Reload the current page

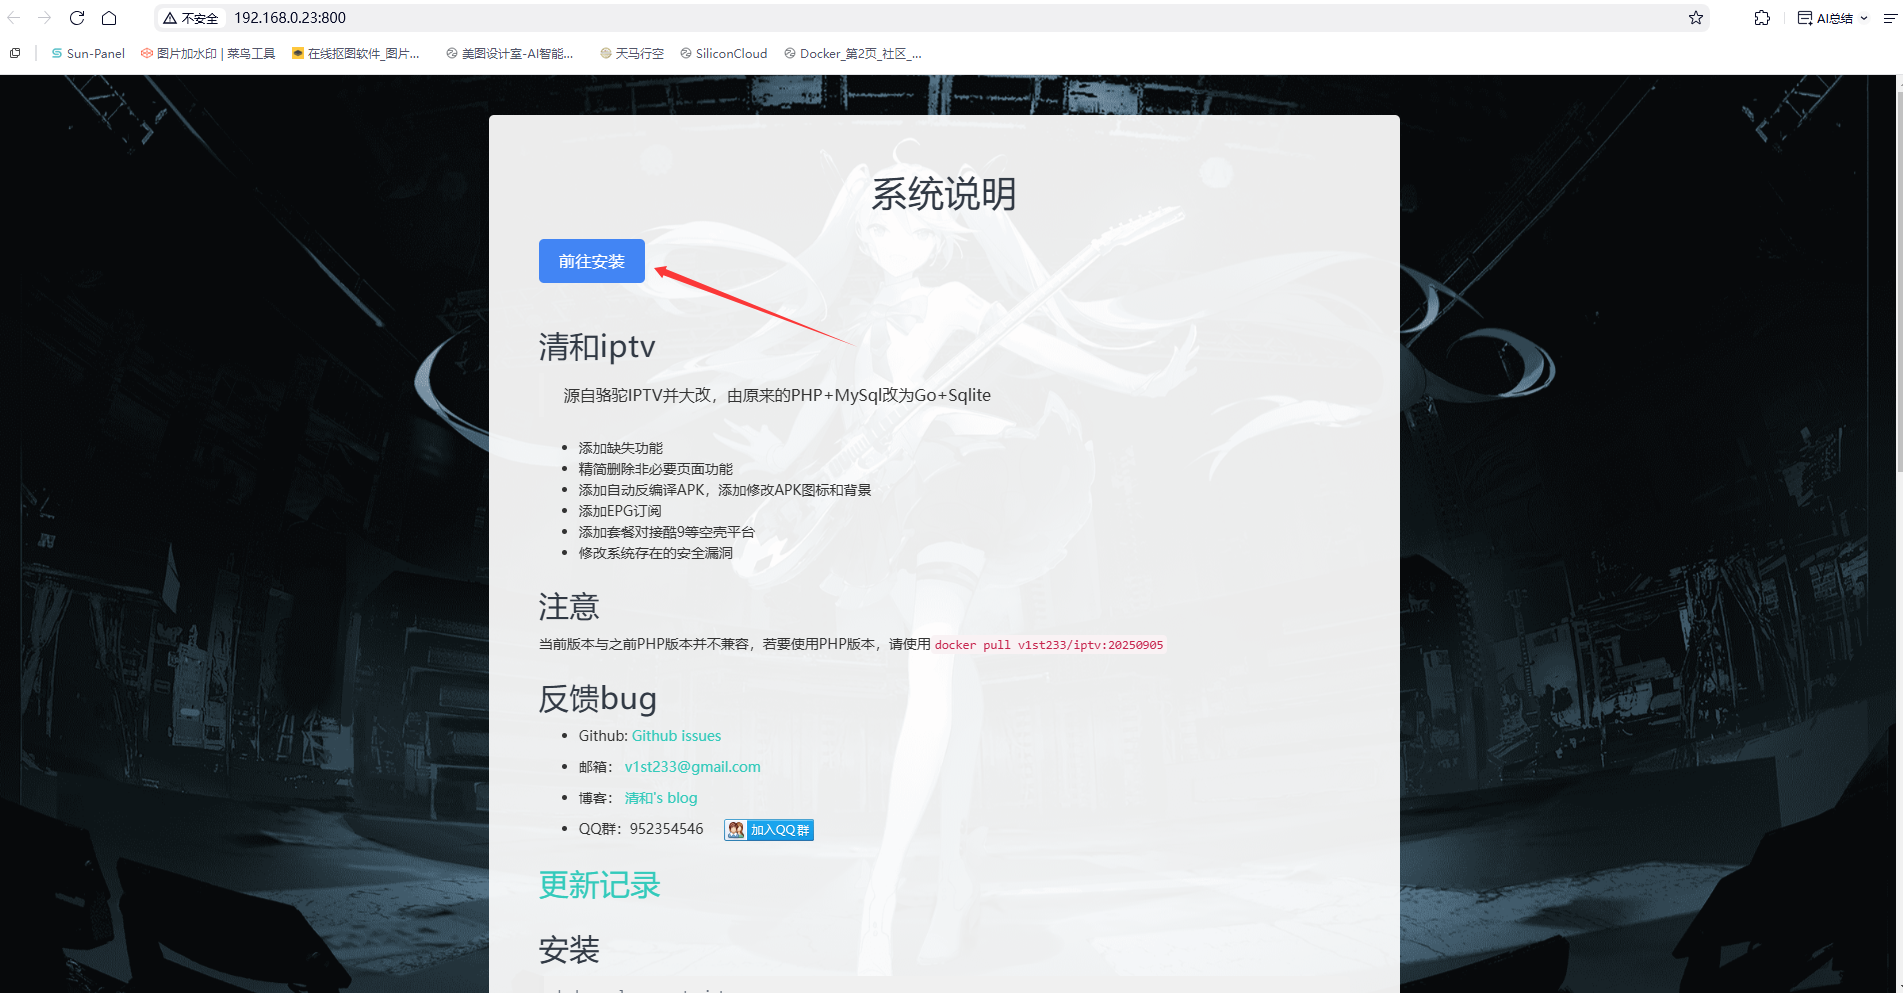tap(77, 18)
